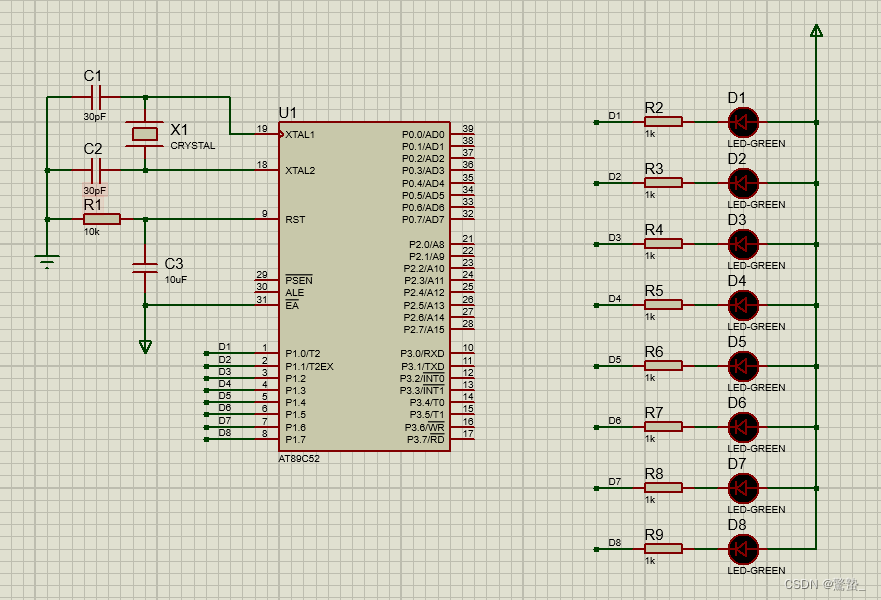This screenshot has height=600, width=881.
Task: Click the LED-GREEN text under LED D8
Action: [x=756, y=570]
